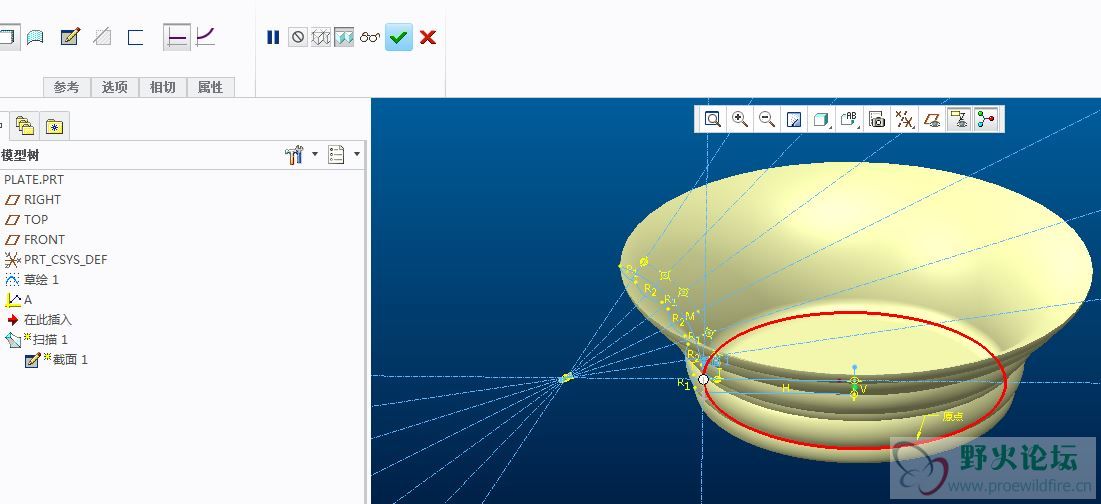Image resolution: width=1101 pixels, height=504 pixels.
Task: Open the saved orientations dropdown
Action: click(850, 119)
